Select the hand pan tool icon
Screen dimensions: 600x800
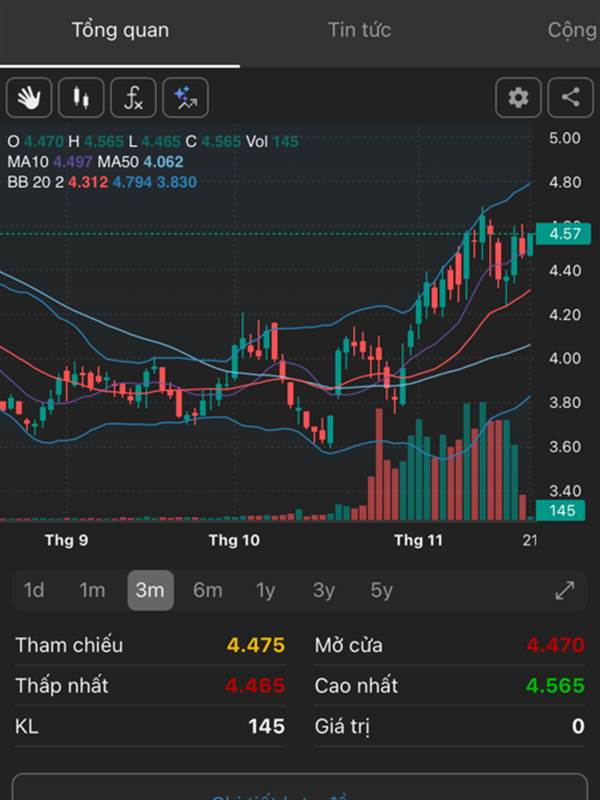(x=29, y=97)
